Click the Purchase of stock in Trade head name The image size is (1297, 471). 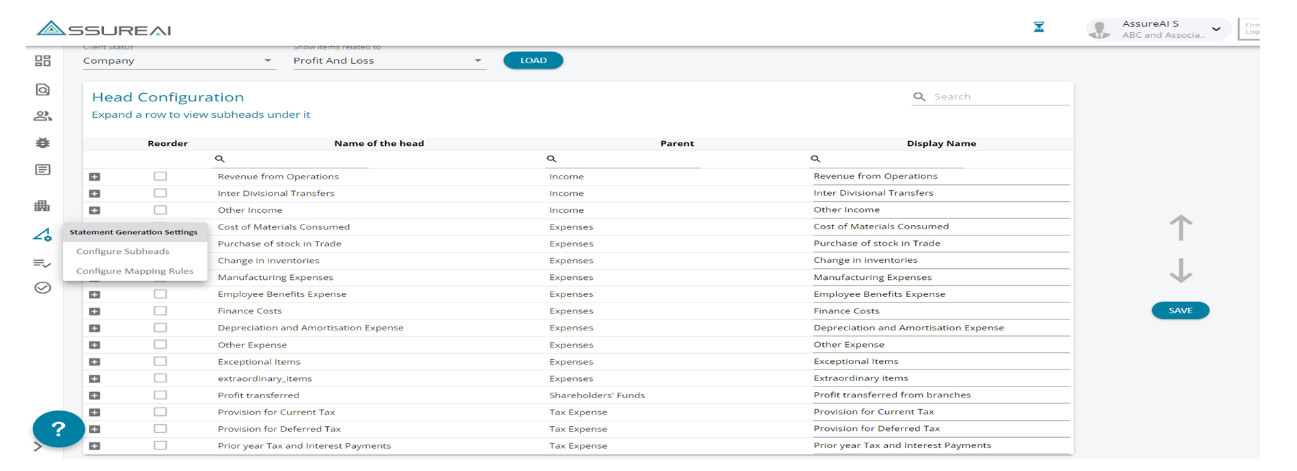coord(279,244)
